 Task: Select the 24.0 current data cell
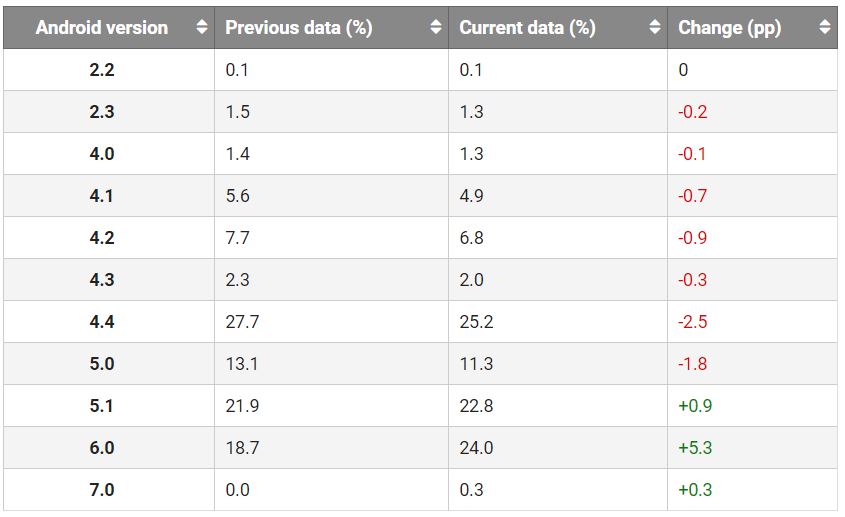pyautogui.click(x=476, y=448)
